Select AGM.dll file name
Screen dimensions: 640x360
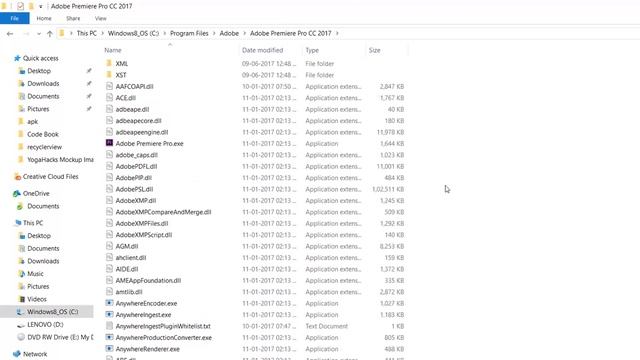point(127,247)
